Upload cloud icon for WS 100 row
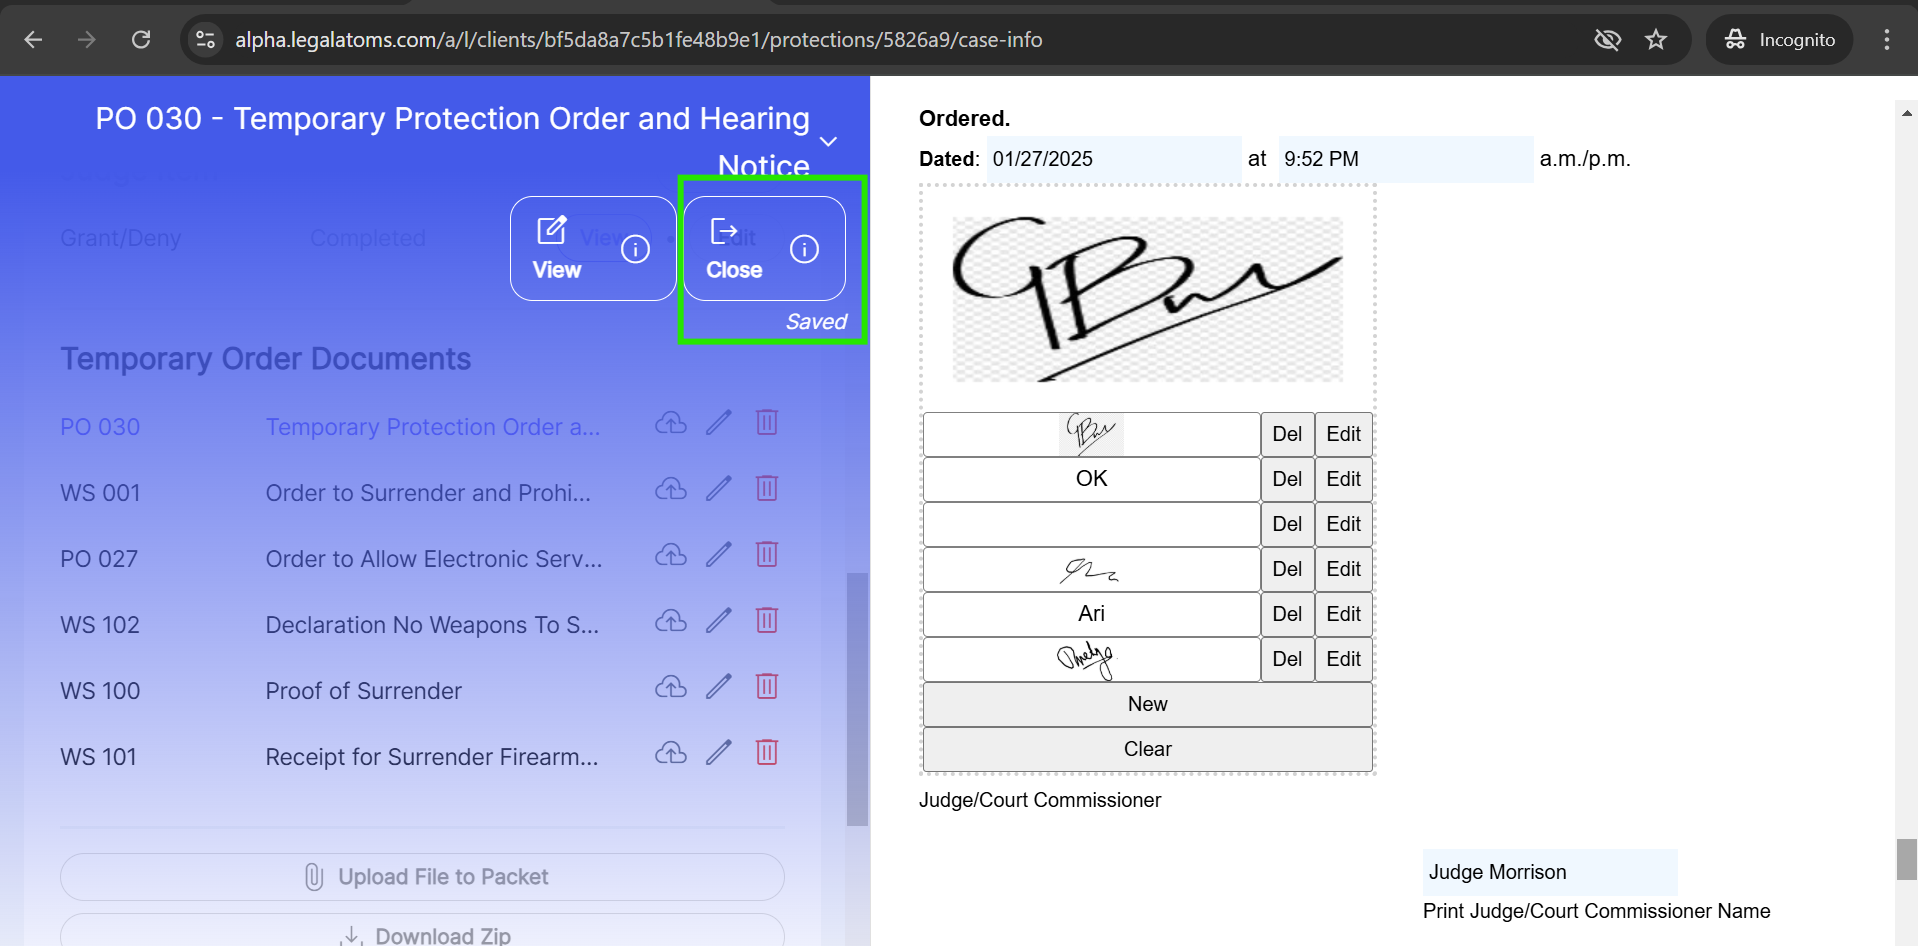This screenshot has width=1918, height=946. (x=671, y=687)
